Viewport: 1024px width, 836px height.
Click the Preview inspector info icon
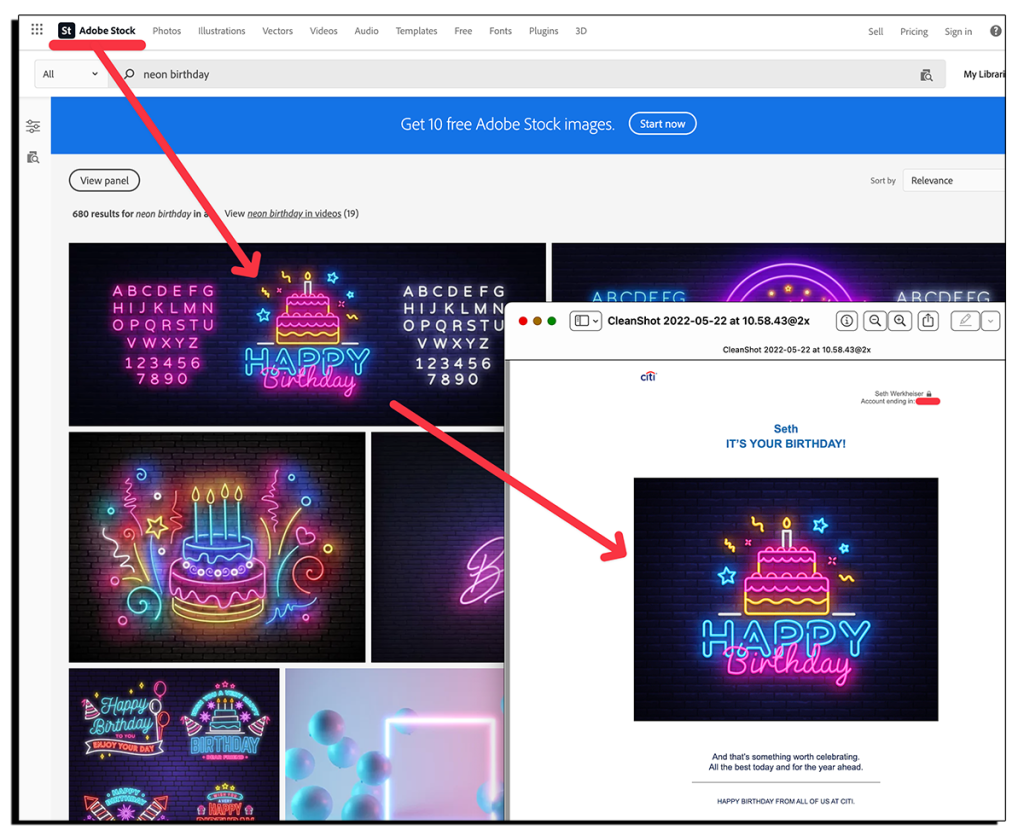(x=847, y=321)
